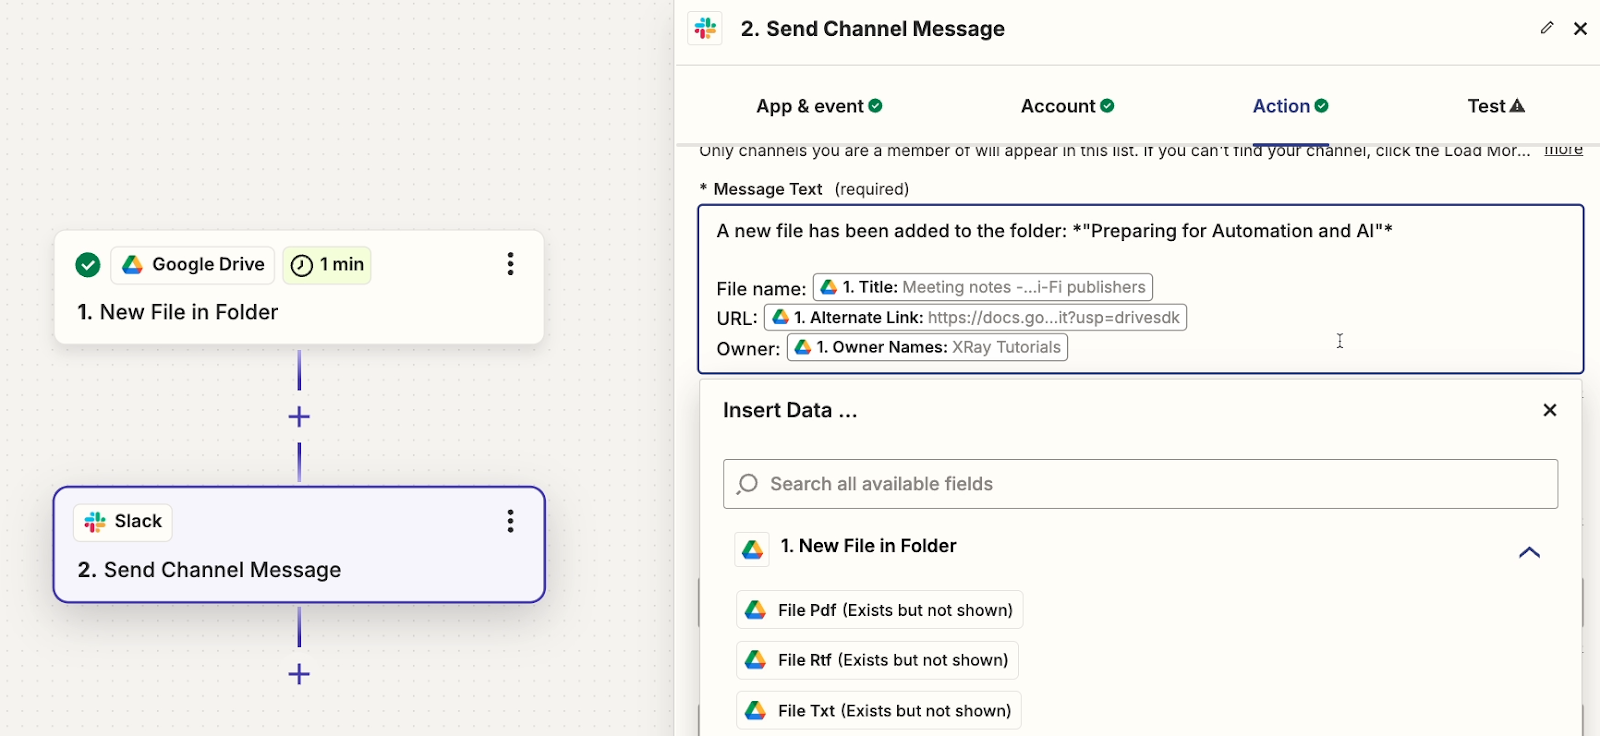Insert the File Rtf field
The image size is (1600, 736).
877,660
